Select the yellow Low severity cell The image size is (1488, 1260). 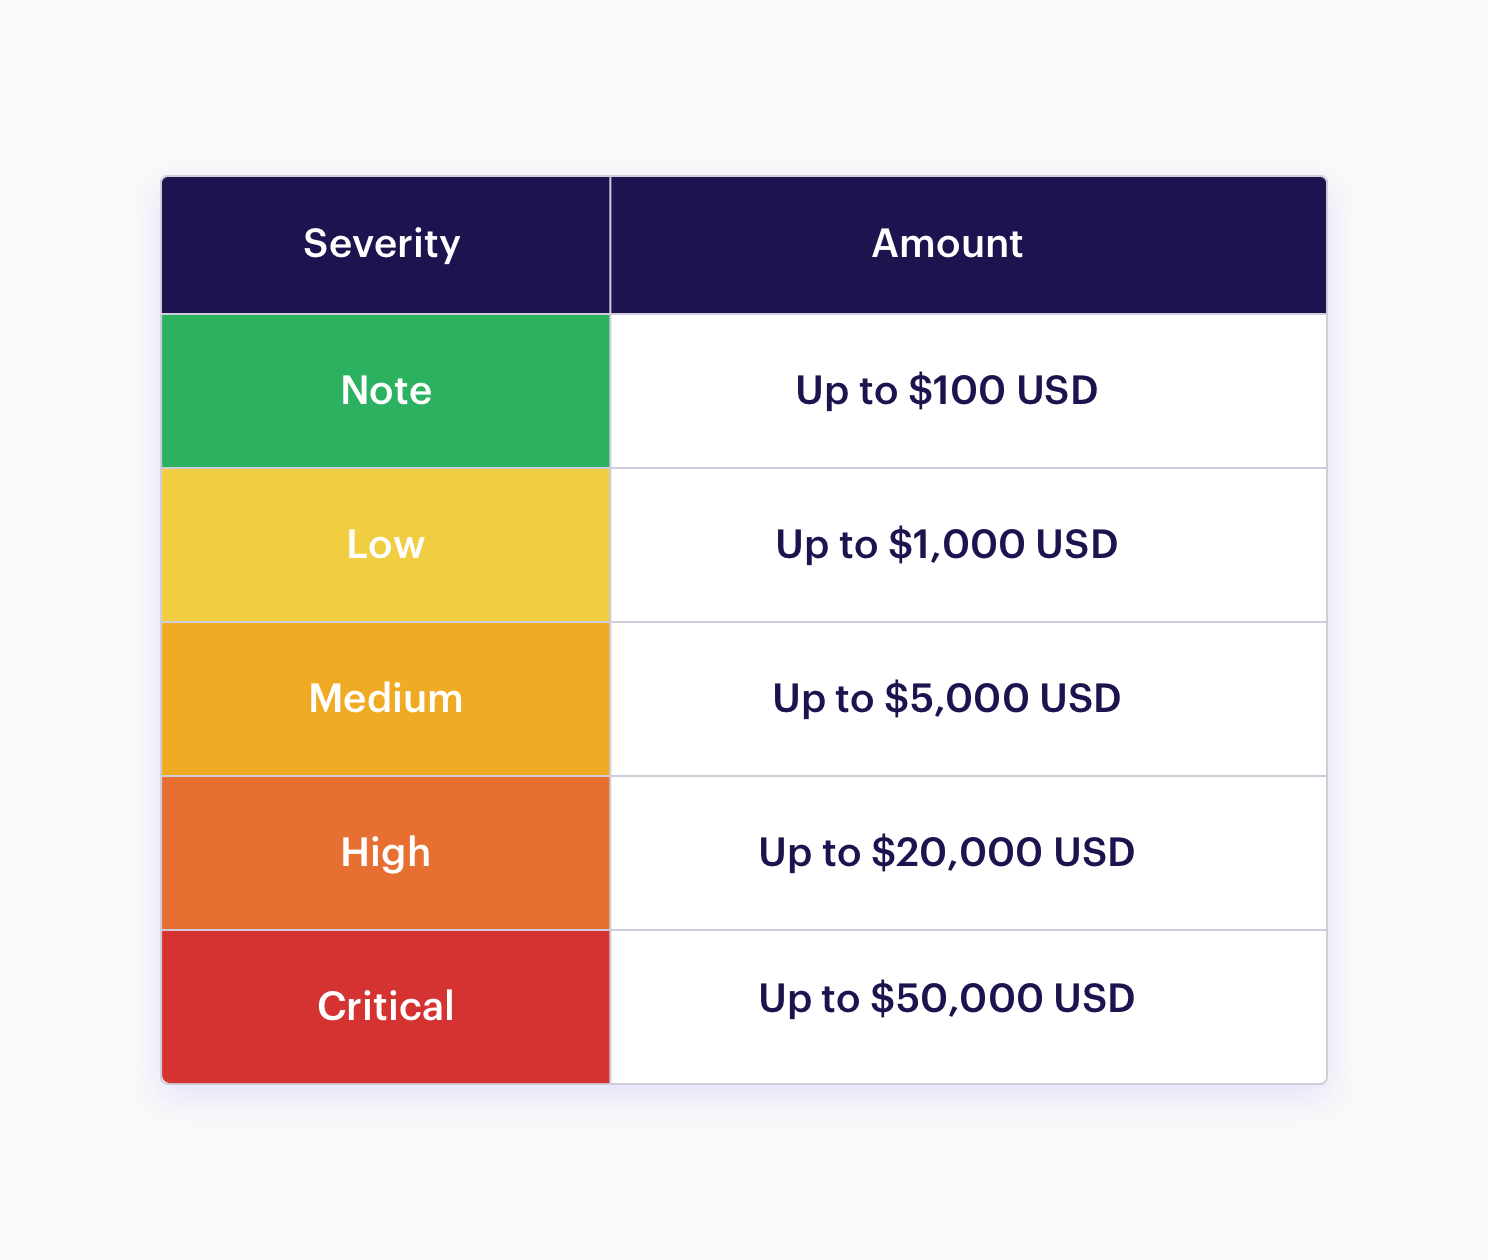[385, 545]
